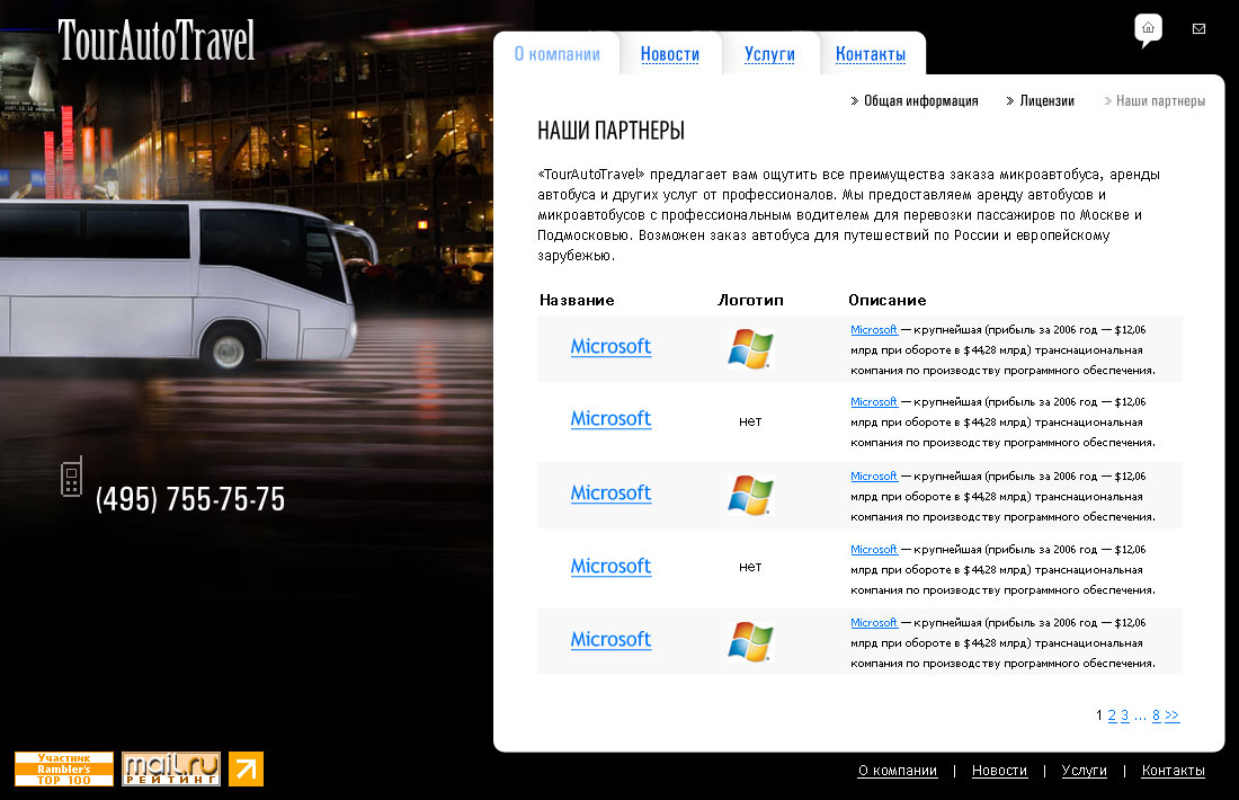This screenshot has height=800, width=1239.
Task: Open the Контакты tab
Action: [870, 54]
